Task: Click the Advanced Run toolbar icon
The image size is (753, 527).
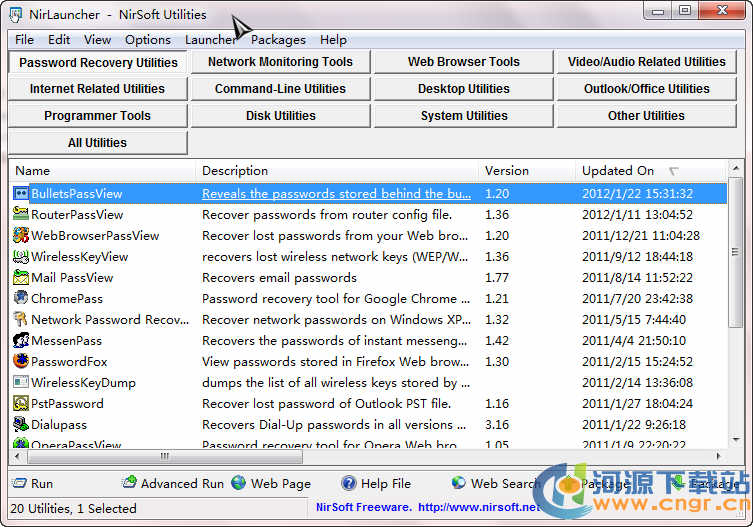Action: pyautogui.click(x=129, y=483)
